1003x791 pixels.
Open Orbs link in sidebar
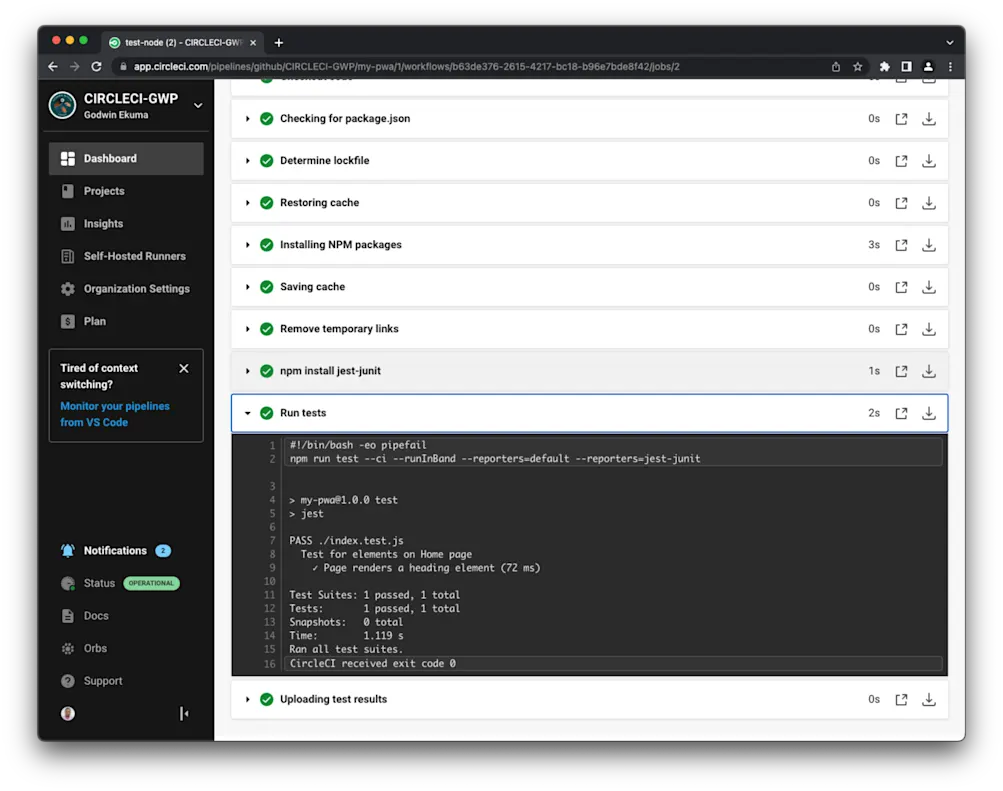coord(95,648)
